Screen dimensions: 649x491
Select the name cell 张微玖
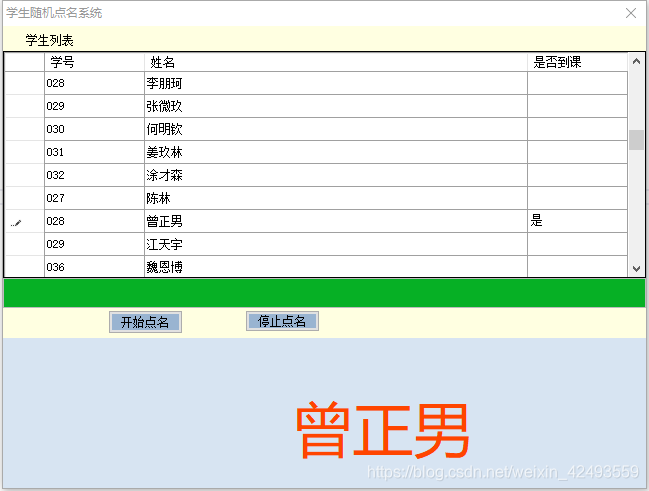point(336,106)
